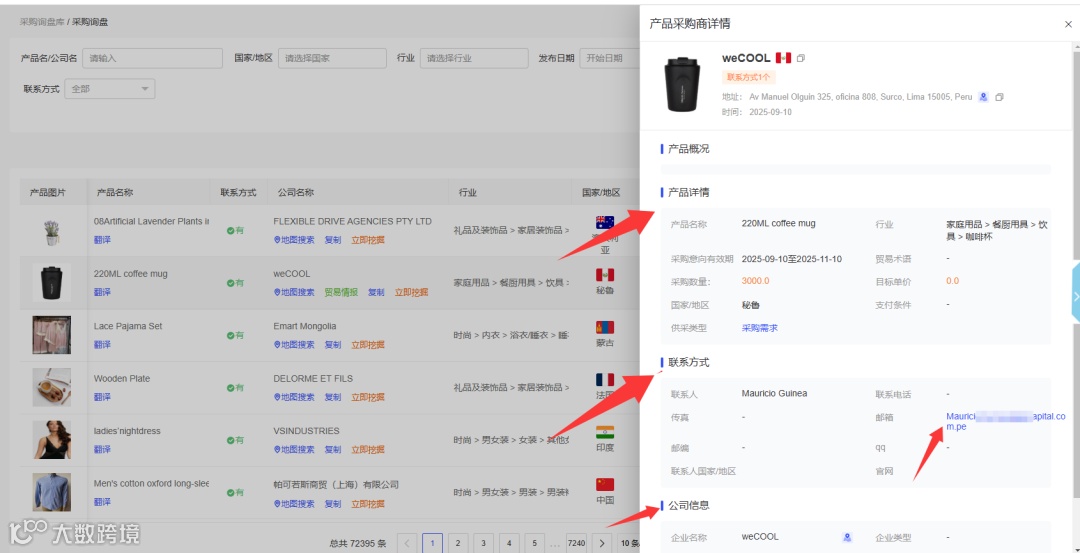This screenshot has width=1080, height=553.
Task: Click the Peru flag beside weCOOL in the detail header
Action: click(783, 58)
